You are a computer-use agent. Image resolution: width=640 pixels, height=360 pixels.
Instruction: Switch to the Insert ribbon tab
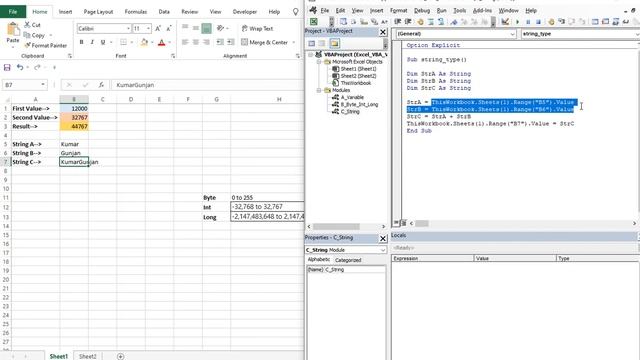point(65,12)
